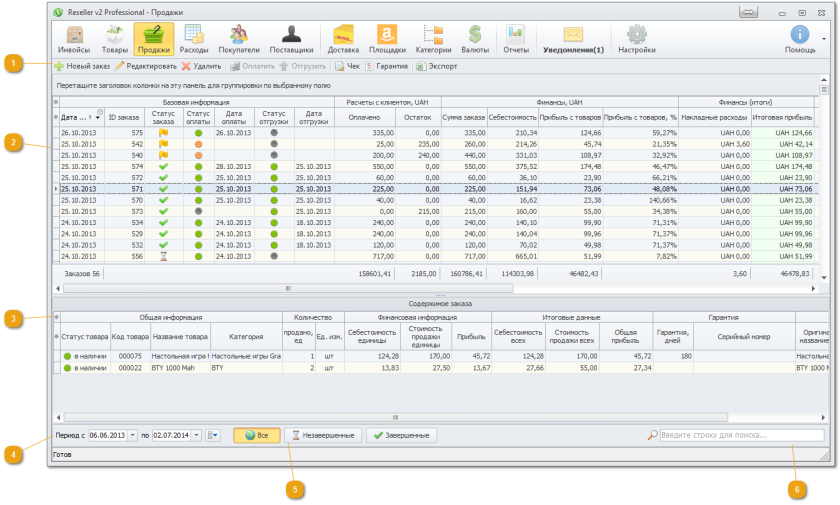The width and height of the screenshot is (840, 505).
Task: Go to the Расходы section
Action: (x=194, y=39)
